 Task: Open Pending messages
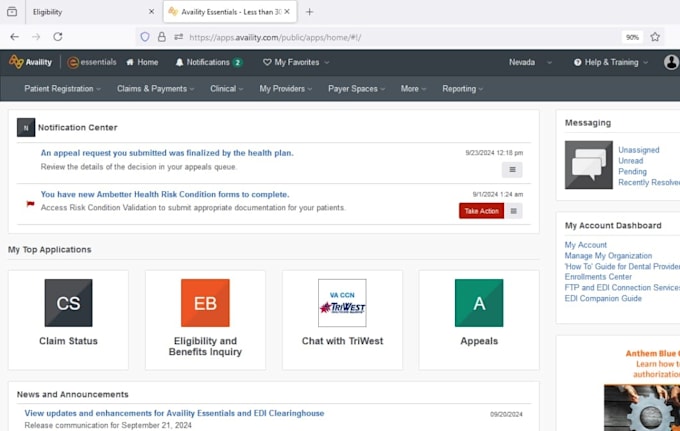pyautogui.click(x=632, y=171)
